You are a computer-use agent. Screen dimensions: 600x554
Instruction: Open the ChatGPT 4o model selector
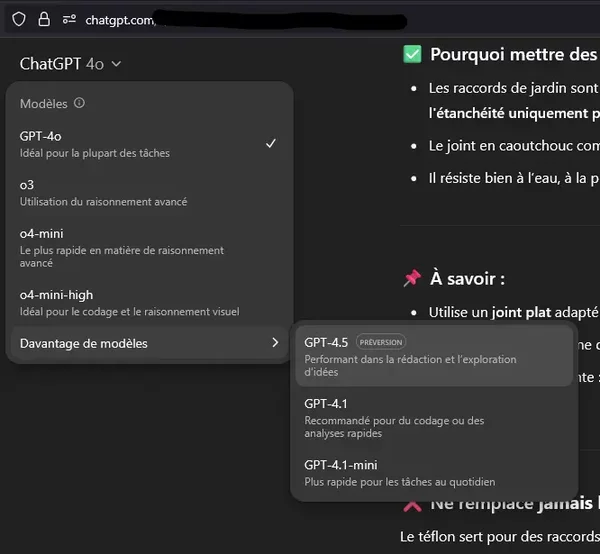pyautogui.click(x=70, y=64)
